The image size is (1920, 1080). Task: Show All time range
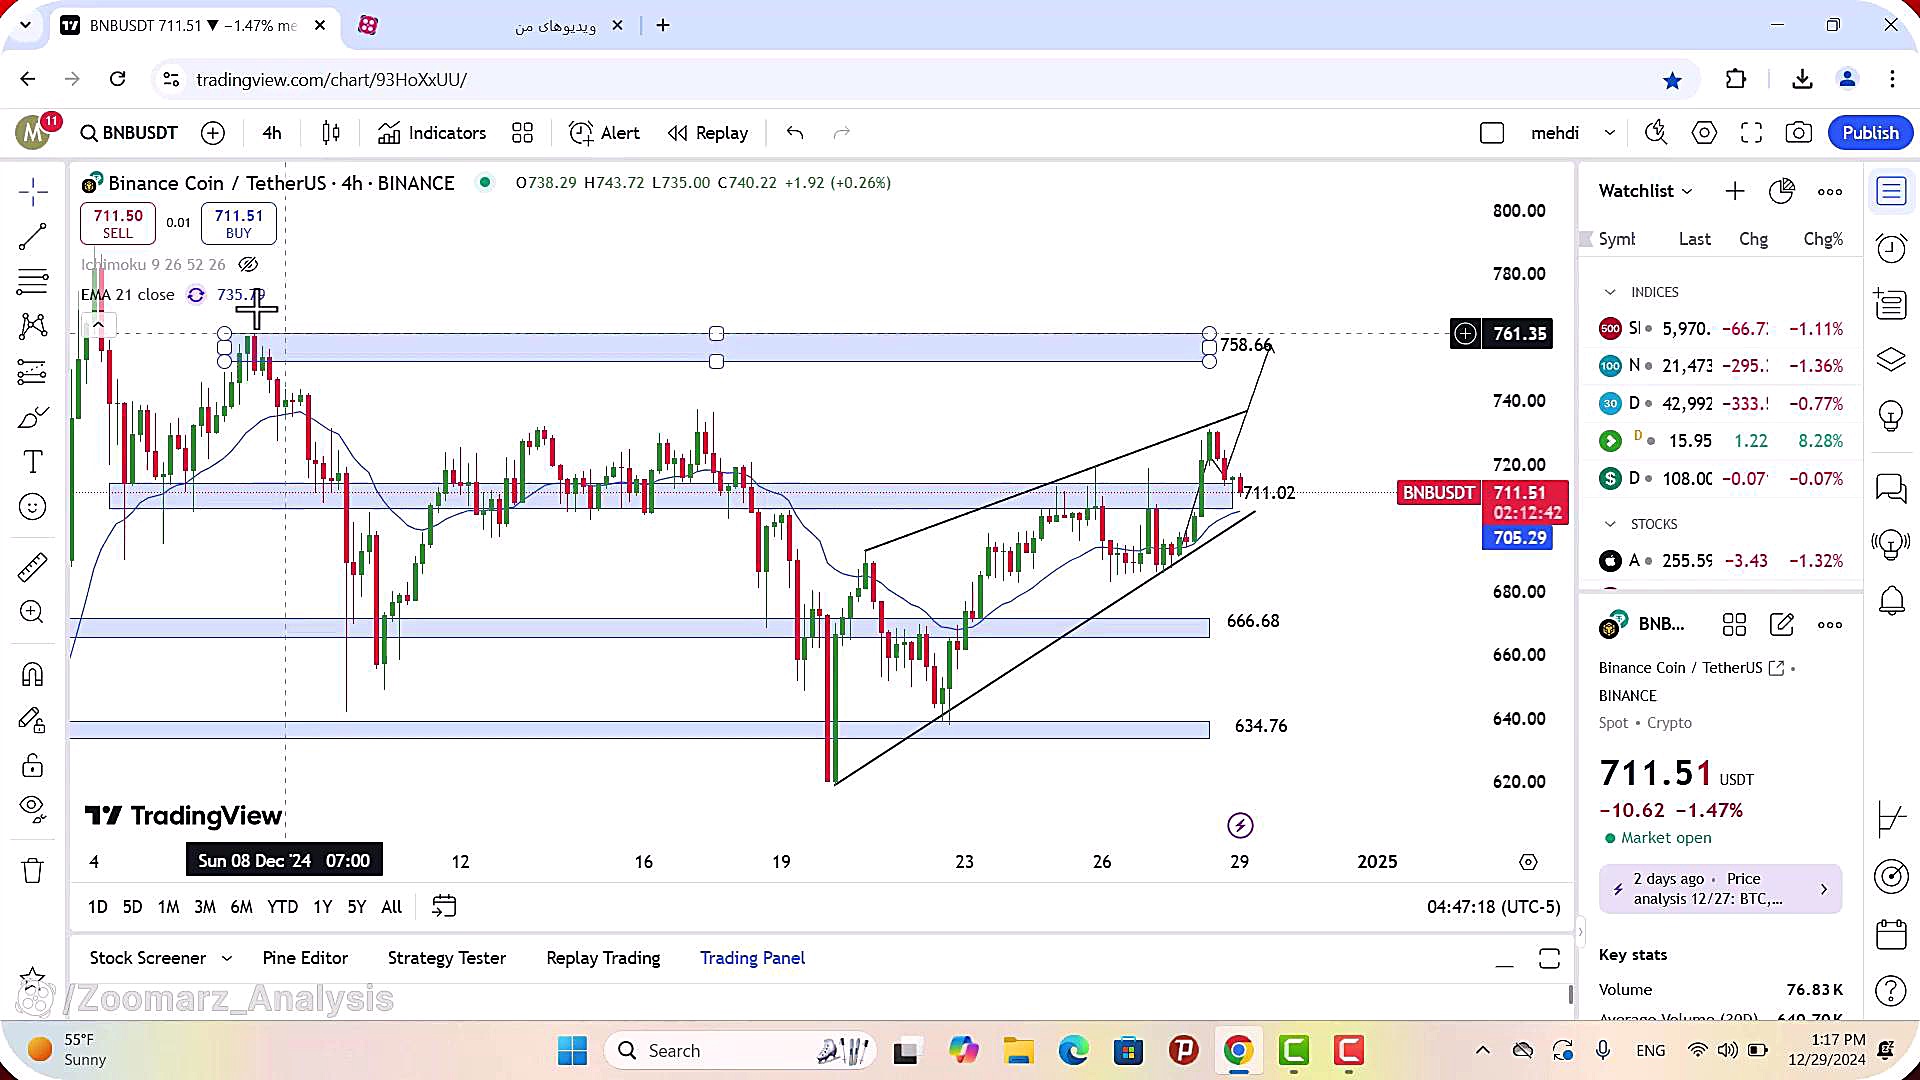[x=392, y=907]
